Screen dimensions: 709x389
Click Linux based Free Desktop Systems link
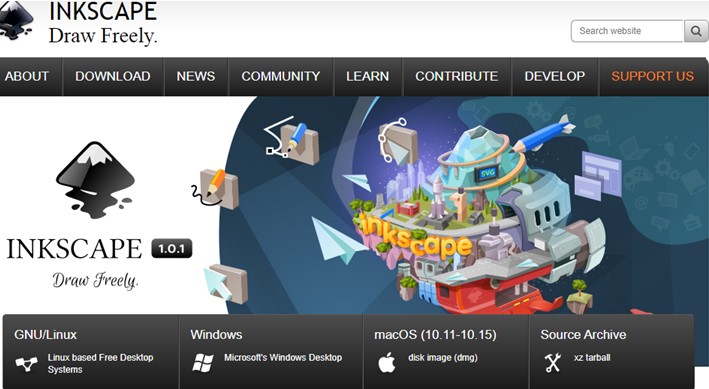[x=100, y=363]
